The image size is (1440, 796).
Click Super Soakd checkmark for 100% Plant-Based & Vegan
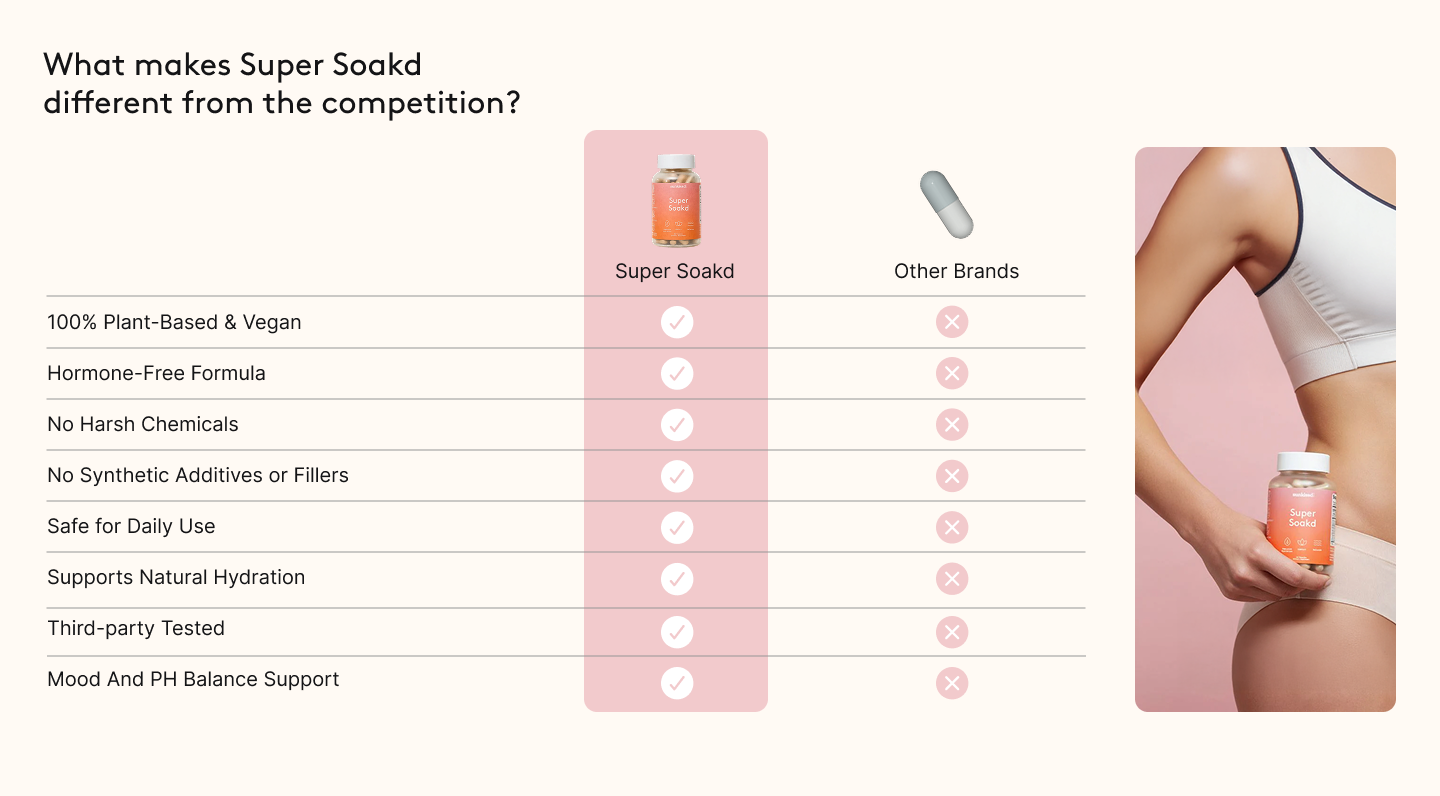pos(677,322)
